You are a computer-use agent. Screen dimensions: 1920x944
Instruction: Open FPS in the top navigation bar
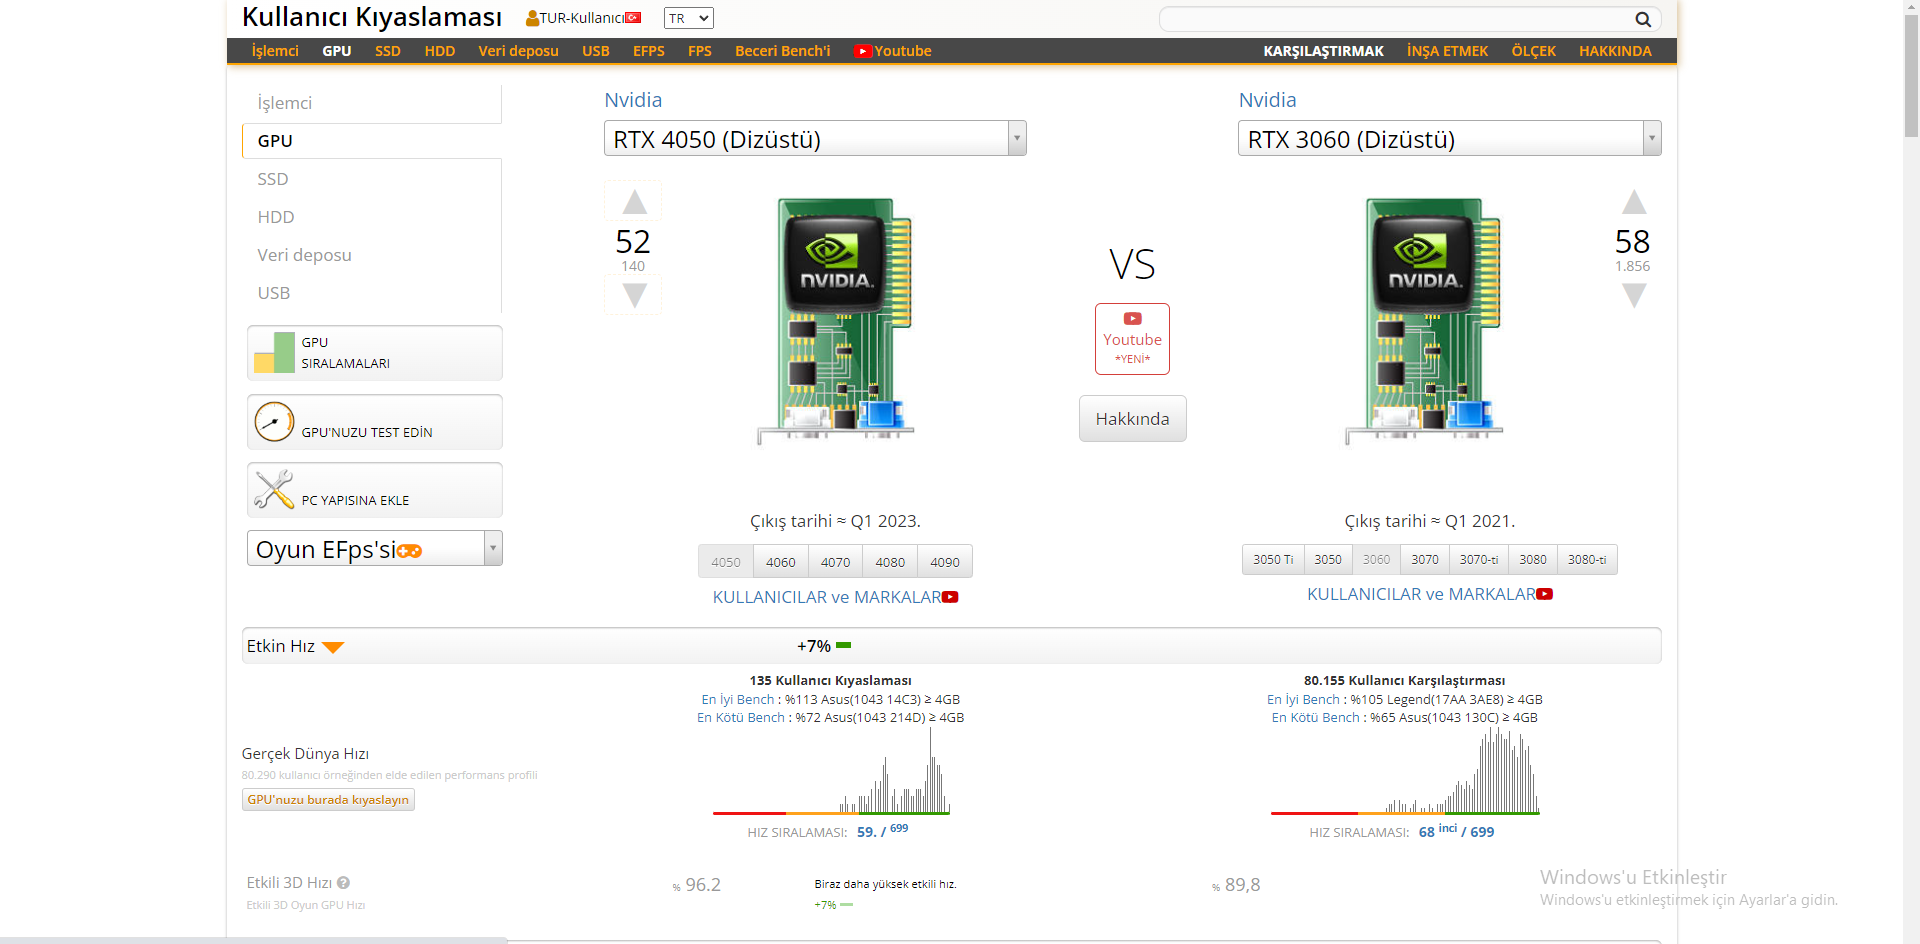pos(700,51)
